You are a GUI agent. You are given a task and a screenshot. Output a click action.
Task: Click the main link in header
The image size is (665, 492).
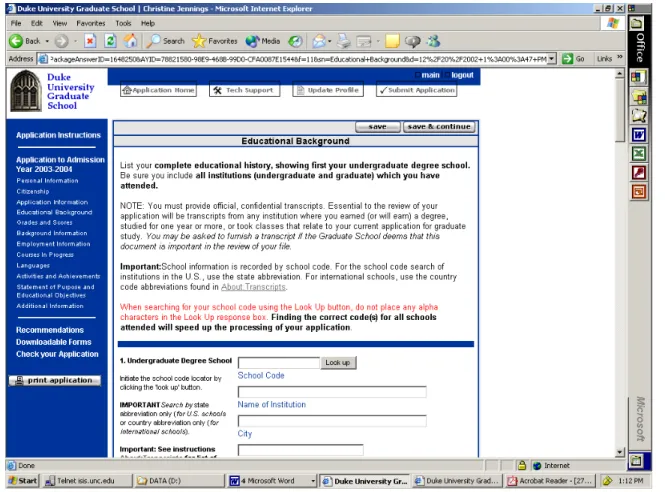click(x=430, y=75)
